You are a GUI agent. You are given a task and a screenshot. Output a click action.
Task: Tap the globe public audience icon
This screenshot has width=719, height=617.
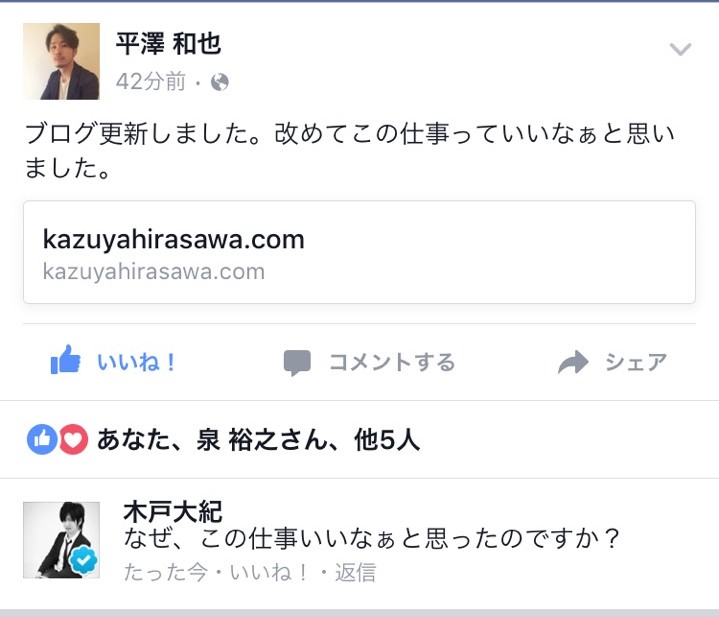[220, 83]
